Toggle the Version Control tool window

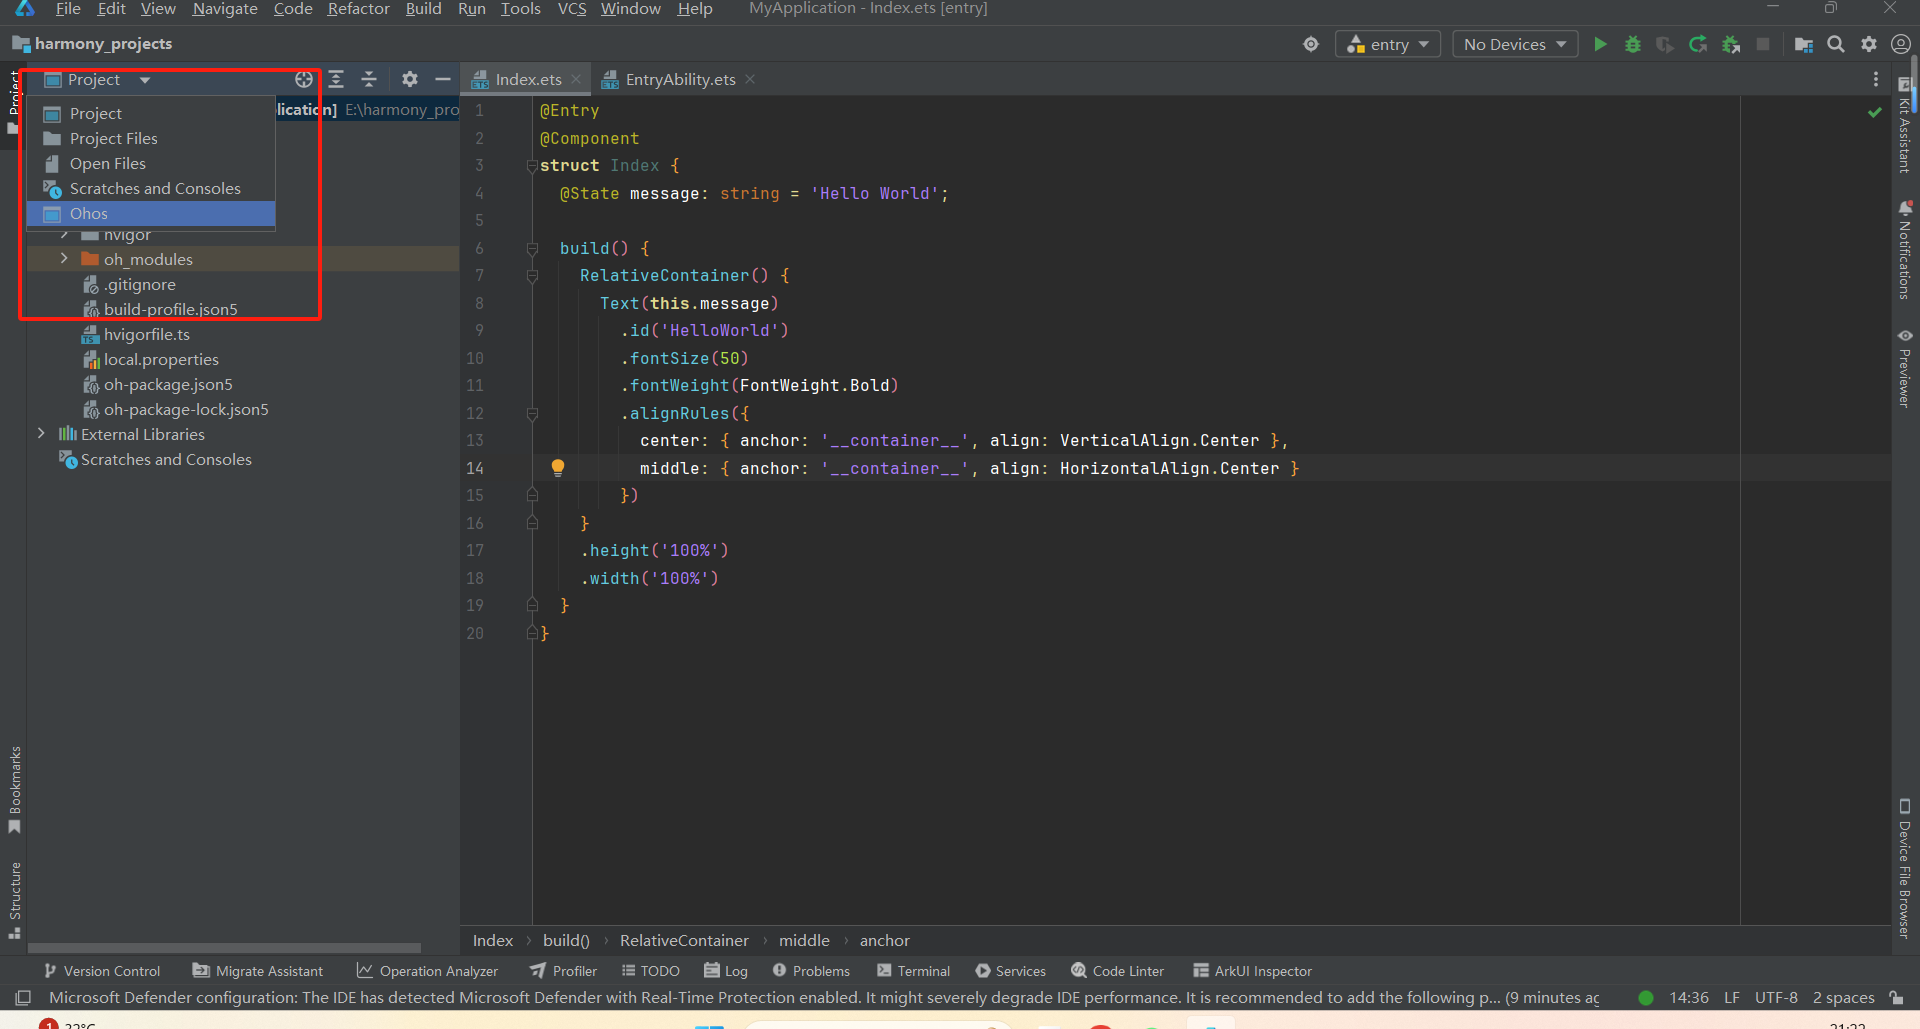[101, 971]
